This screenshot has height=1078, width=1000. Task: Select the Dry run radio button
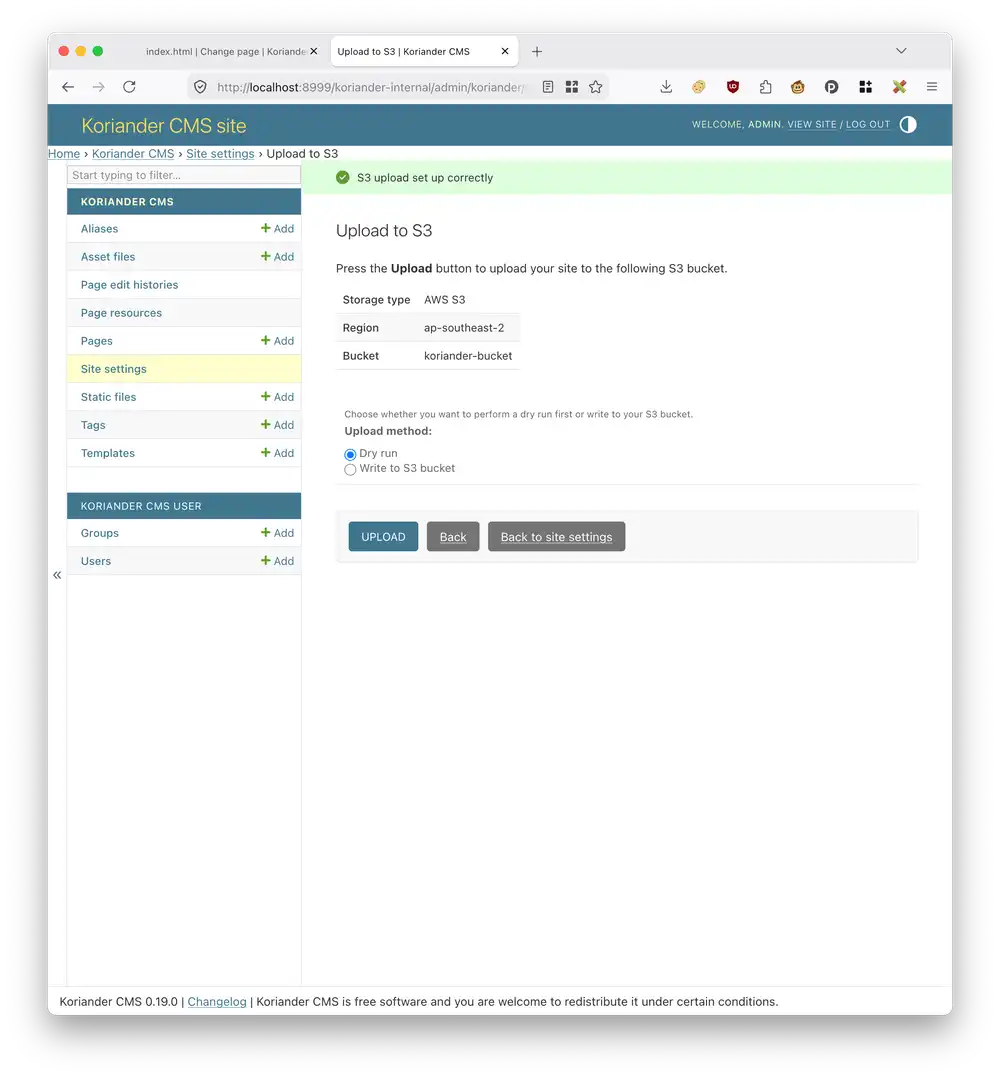(x=350, y=454)
